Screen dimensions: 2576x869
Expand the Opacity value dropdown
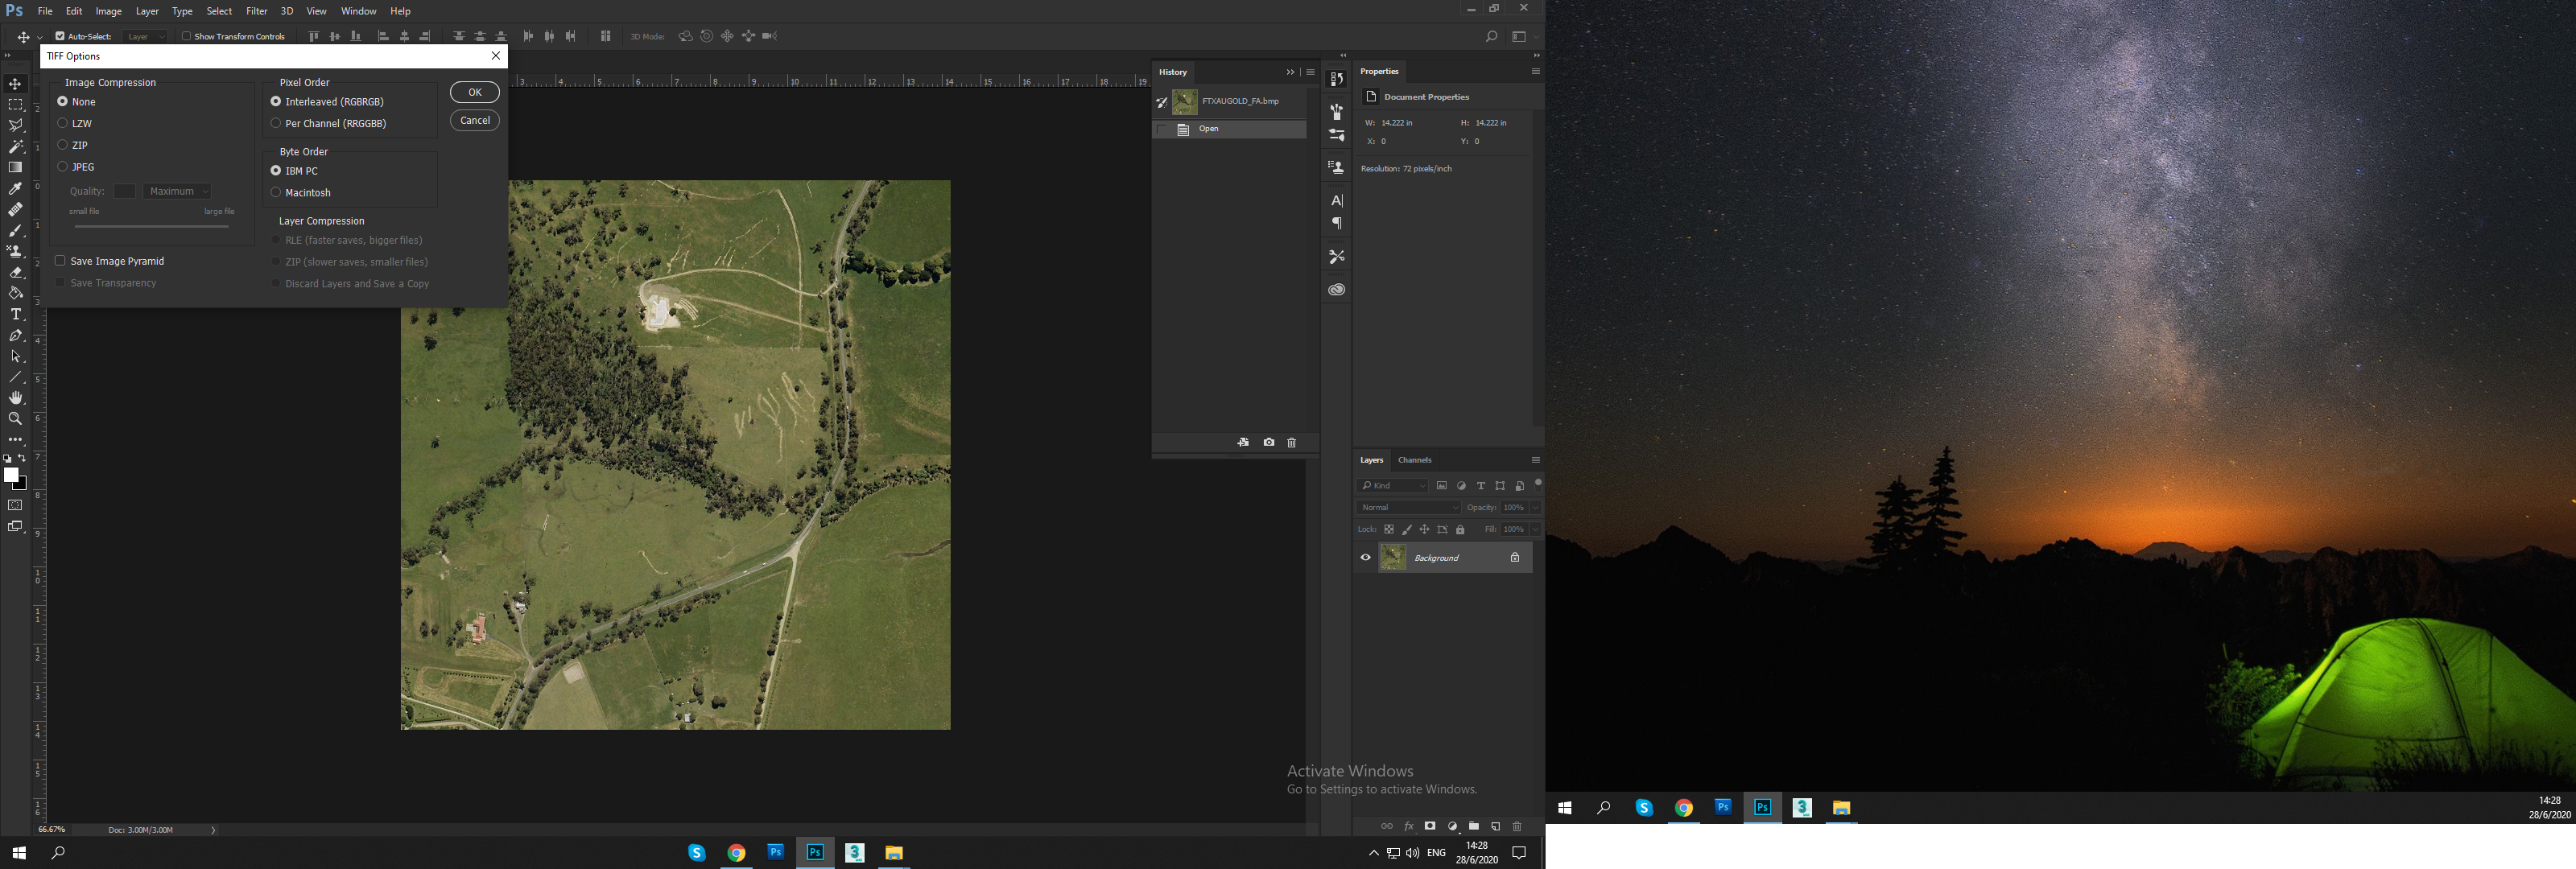click(1535, 507)
